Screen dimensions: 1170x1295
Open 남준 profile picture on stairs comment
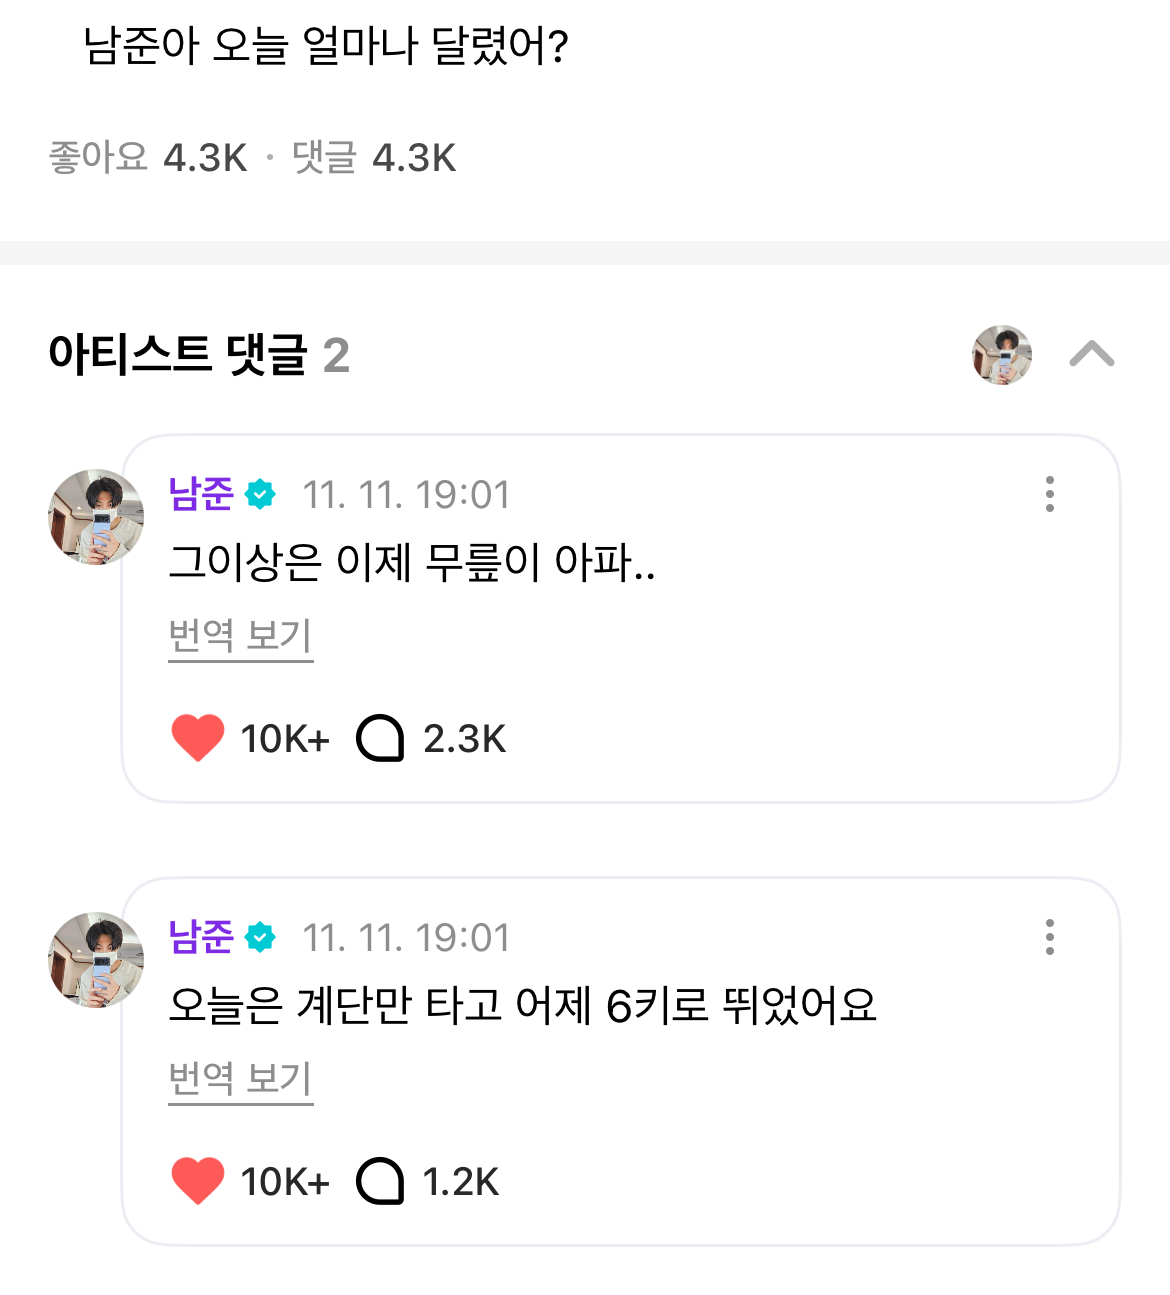coord(96,960)
